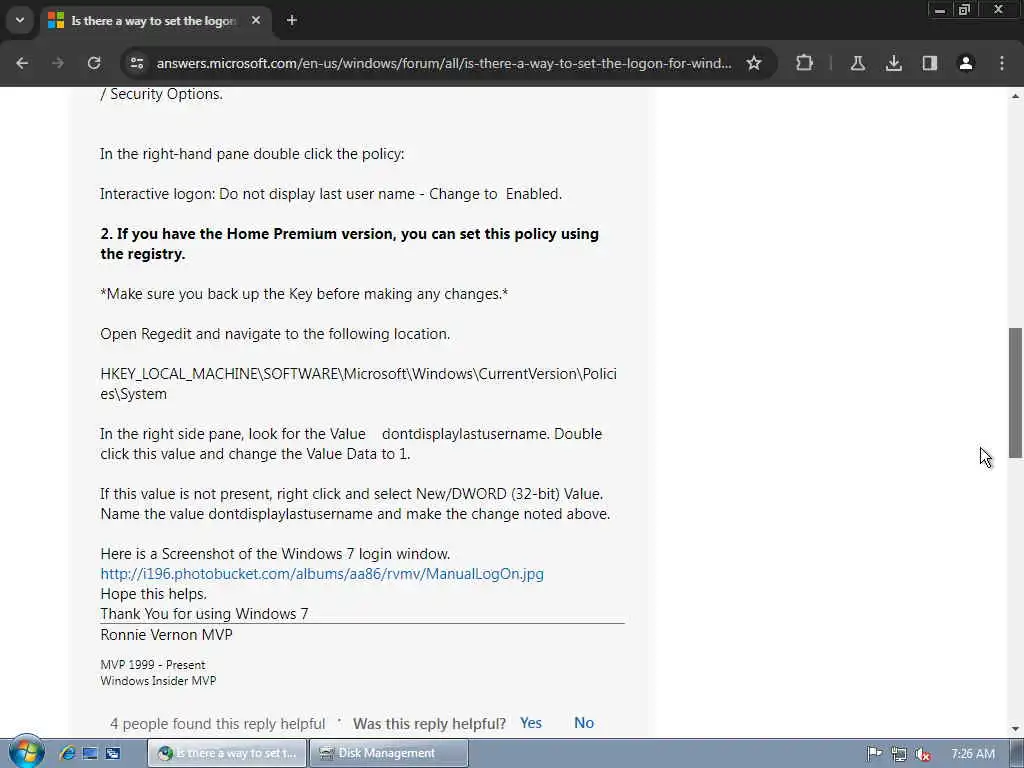This screenshot has width=1024, height=768.
Task: Switch to Chrome taskbar window button
Action: coord(227,753)
